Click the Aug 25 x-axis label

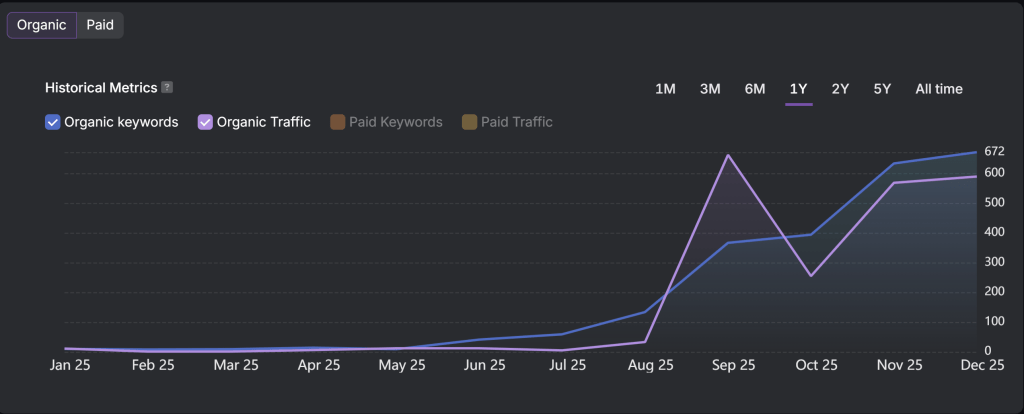pos(650,366)
